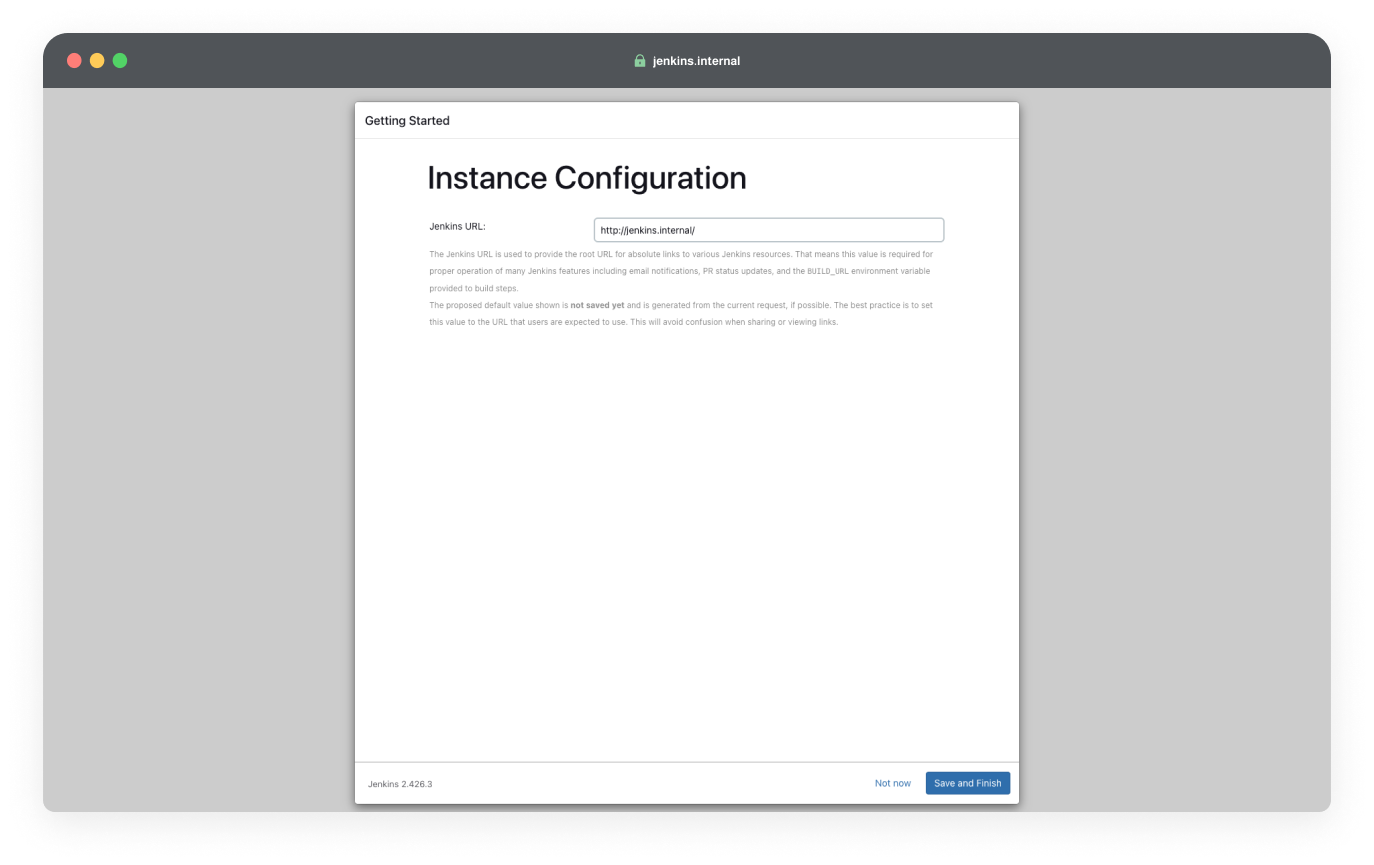Click the Getting Started header
Image resolution: width=1374 pixels, height=865 pixels.
tap(407, 120)
